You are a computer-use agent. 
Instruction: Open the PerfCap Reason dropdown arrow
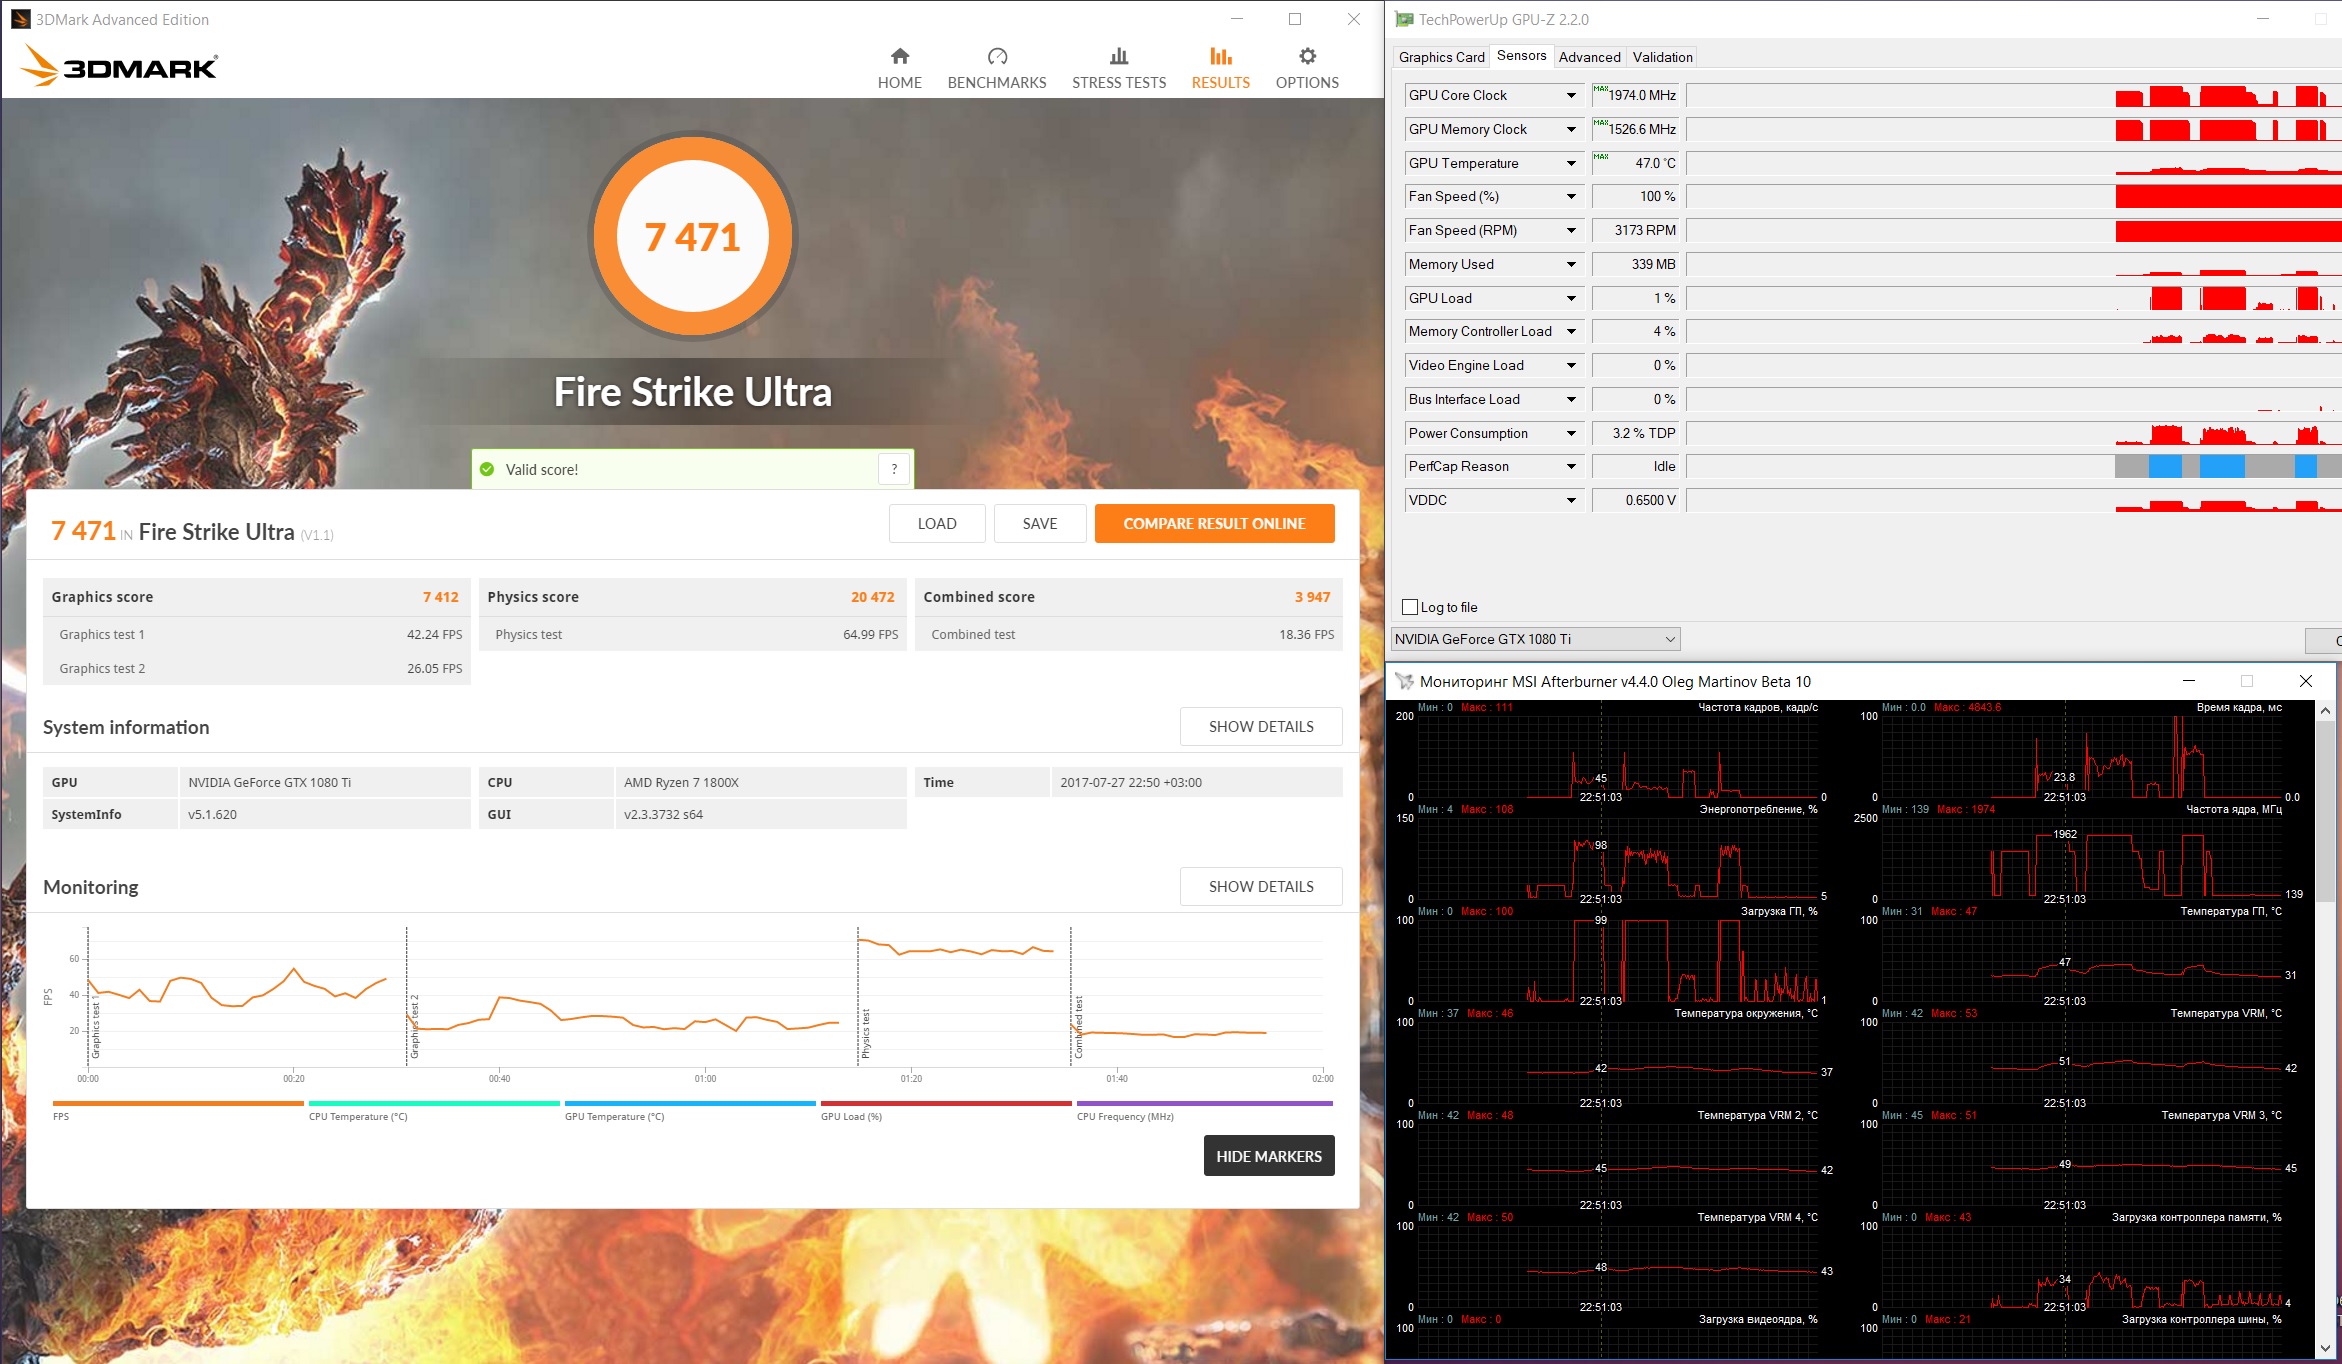(x=1571, y=467)
